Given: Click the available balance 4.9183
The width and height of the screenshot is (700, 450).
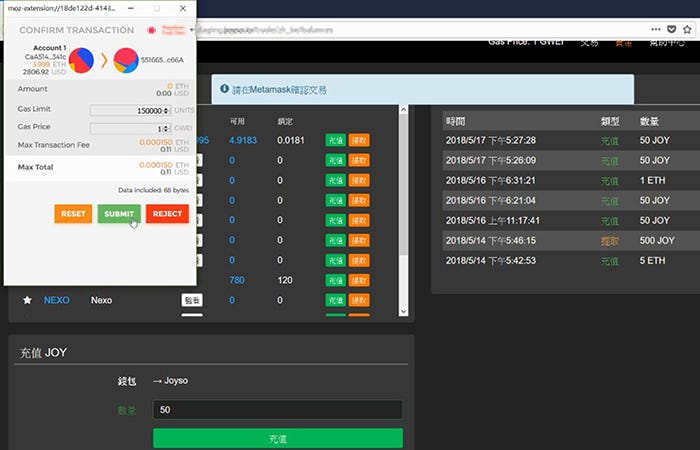Looking at the screenshot, I should point(243,140).
